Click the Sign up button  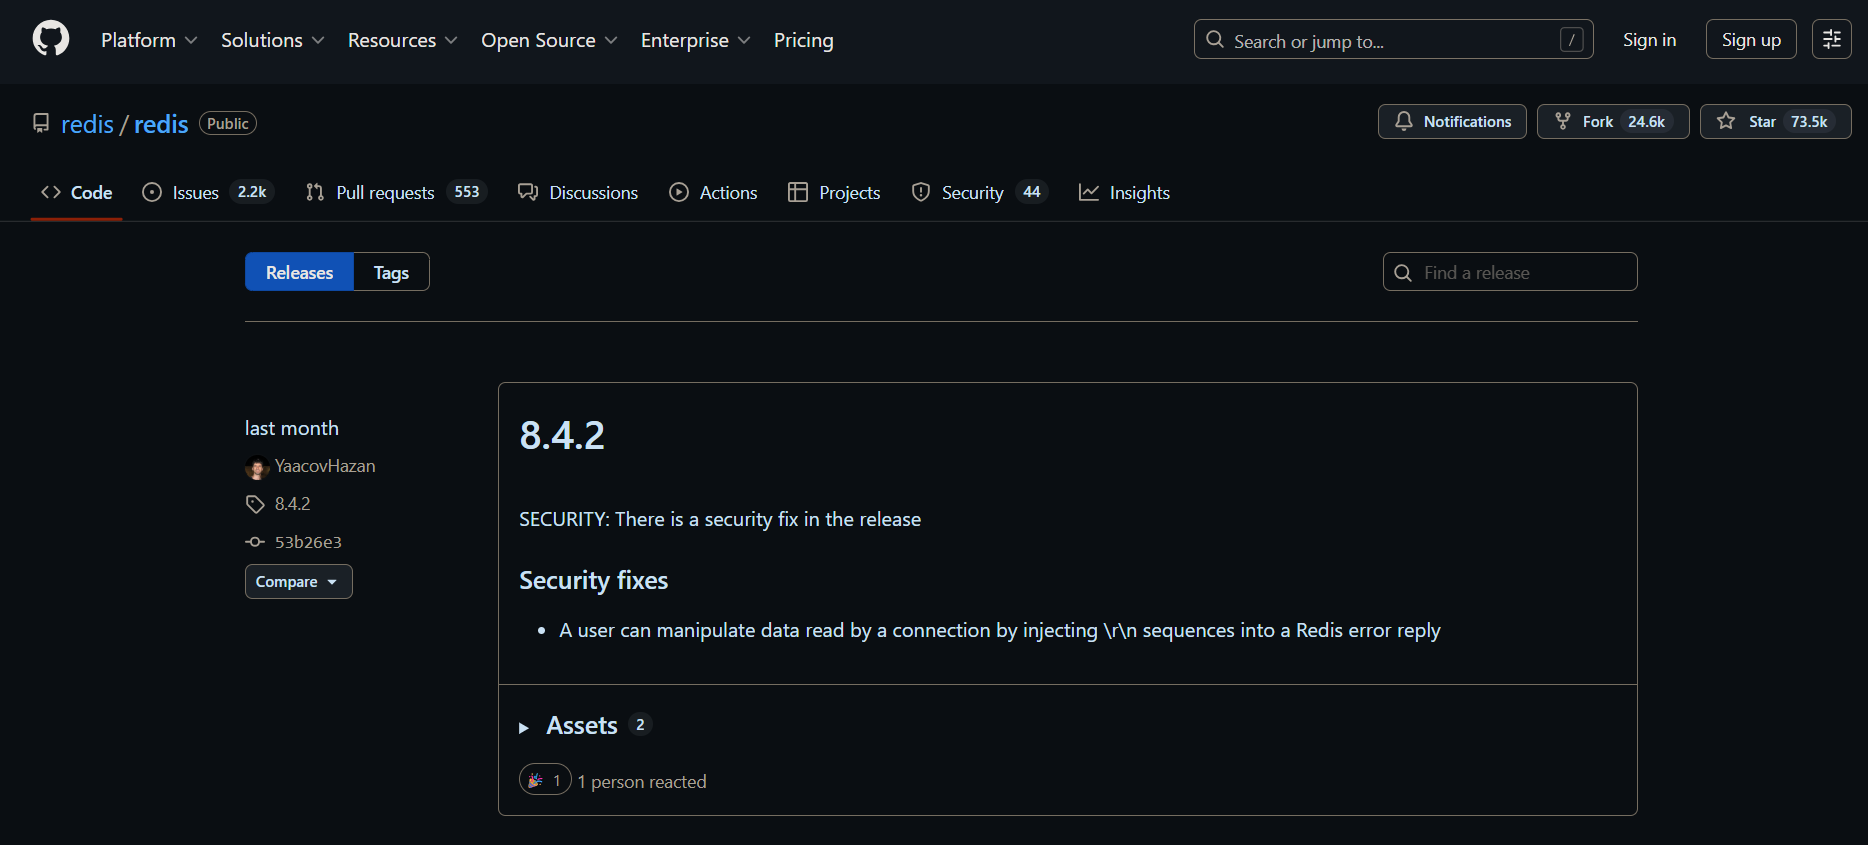click(1751, 40)
